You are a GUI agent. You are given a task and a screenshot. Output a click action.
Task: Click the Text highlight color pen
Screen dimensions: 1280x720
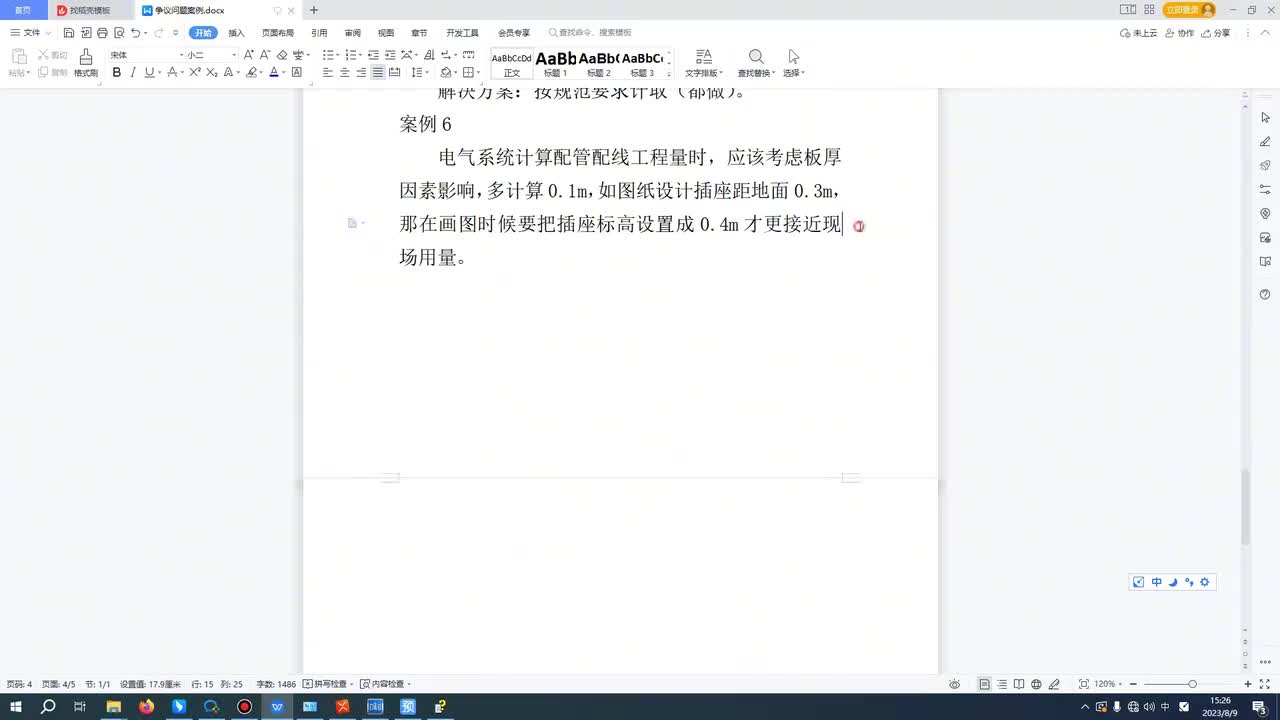(251, 72)
